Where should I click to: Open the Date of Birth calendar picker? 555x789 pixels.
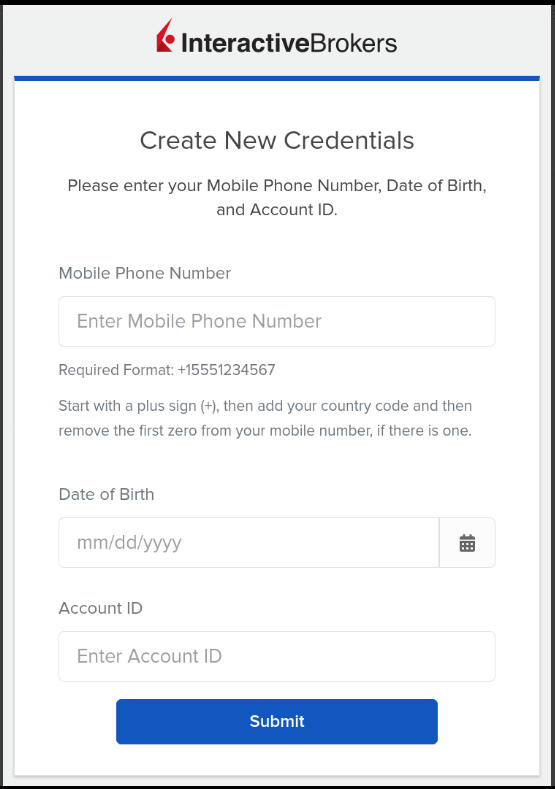(x=467, y=542)
